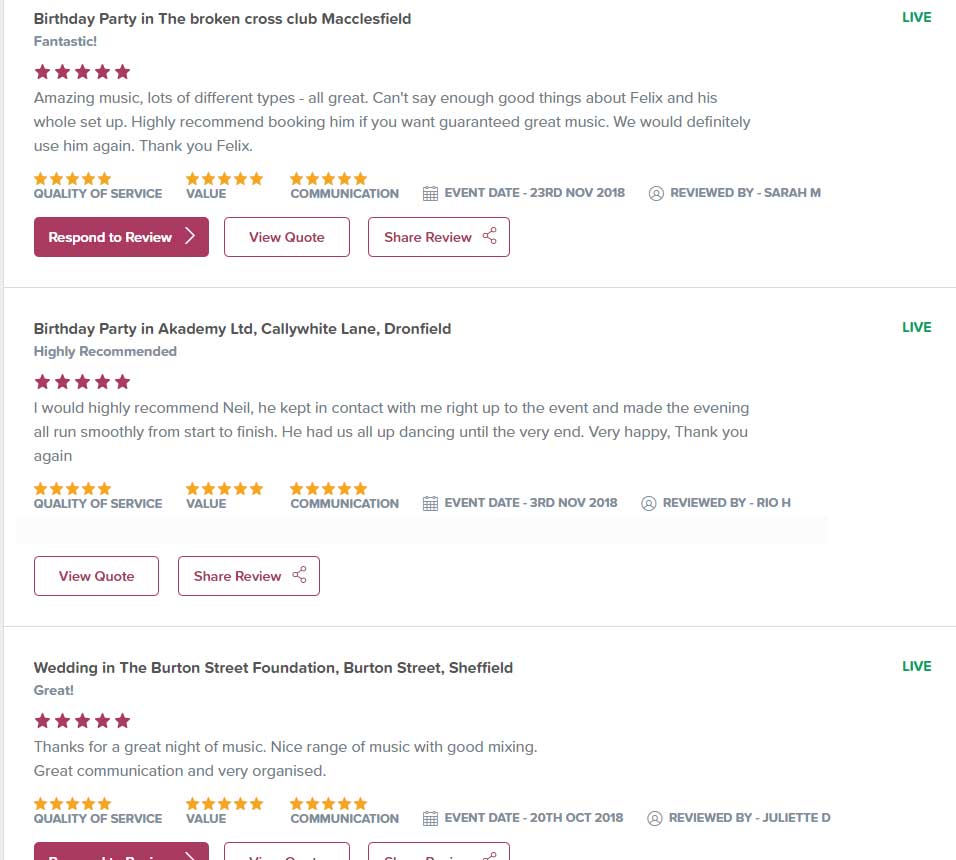Click LIVE status on Sheffield wedding review

(916, 666)
